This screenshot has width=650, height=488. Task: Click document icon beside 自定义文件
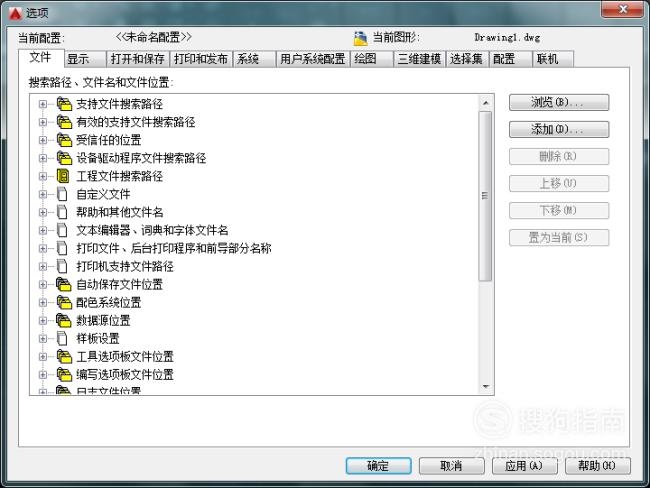[x=62, y=194]
